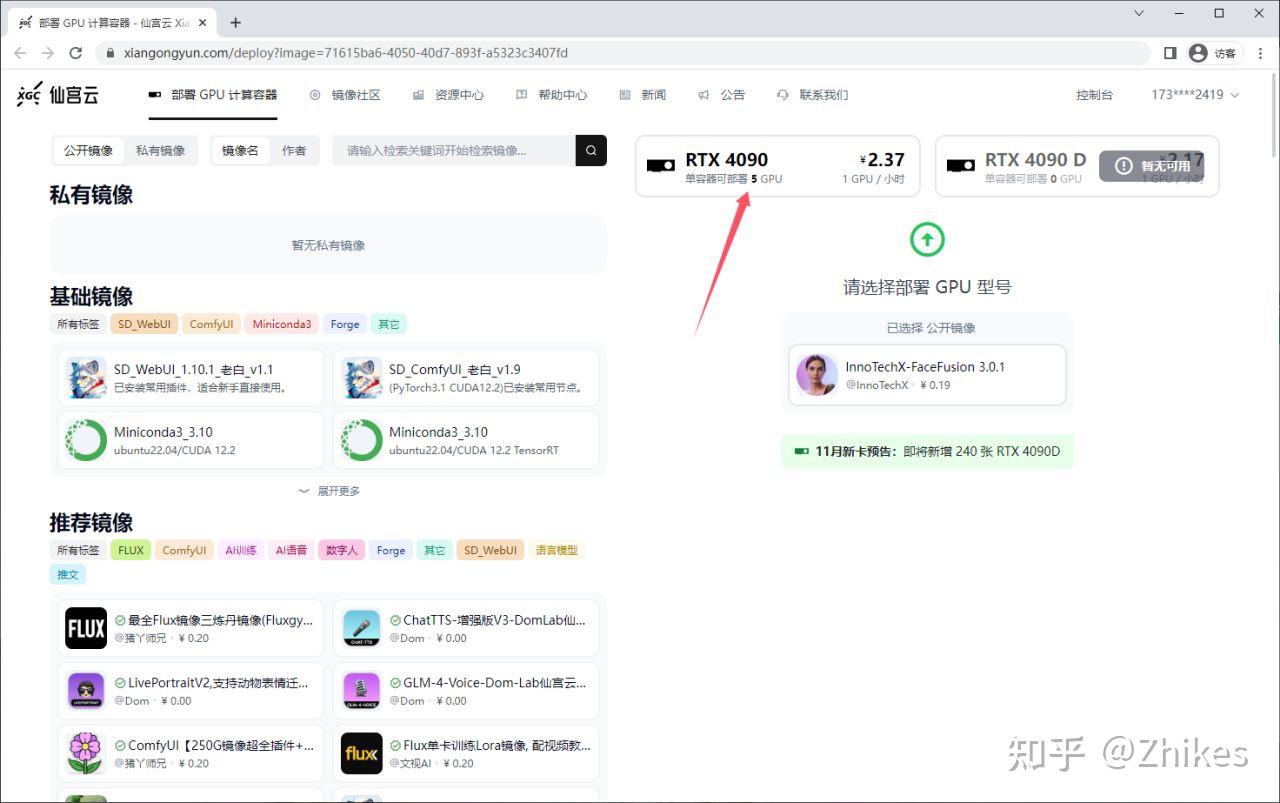Click the site info lock icon
Screen dimensions: 1280x803
[109, 53]
